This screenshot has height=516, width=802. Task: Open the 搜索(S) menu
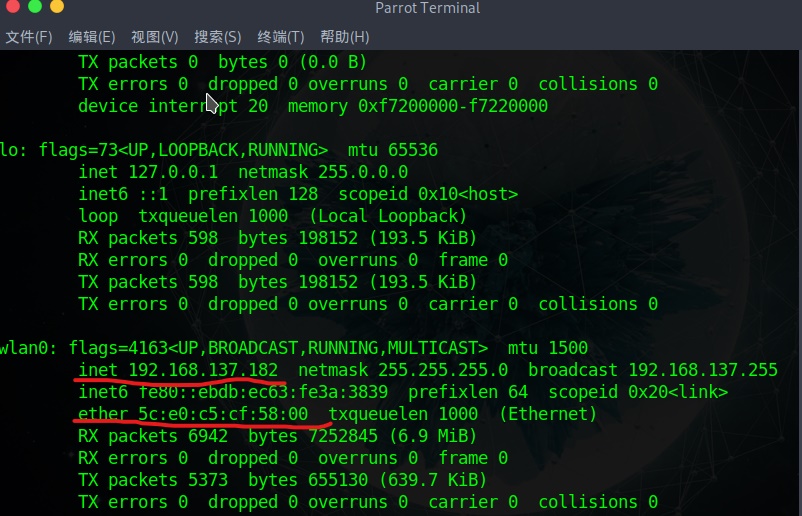[x=217, y=37]
